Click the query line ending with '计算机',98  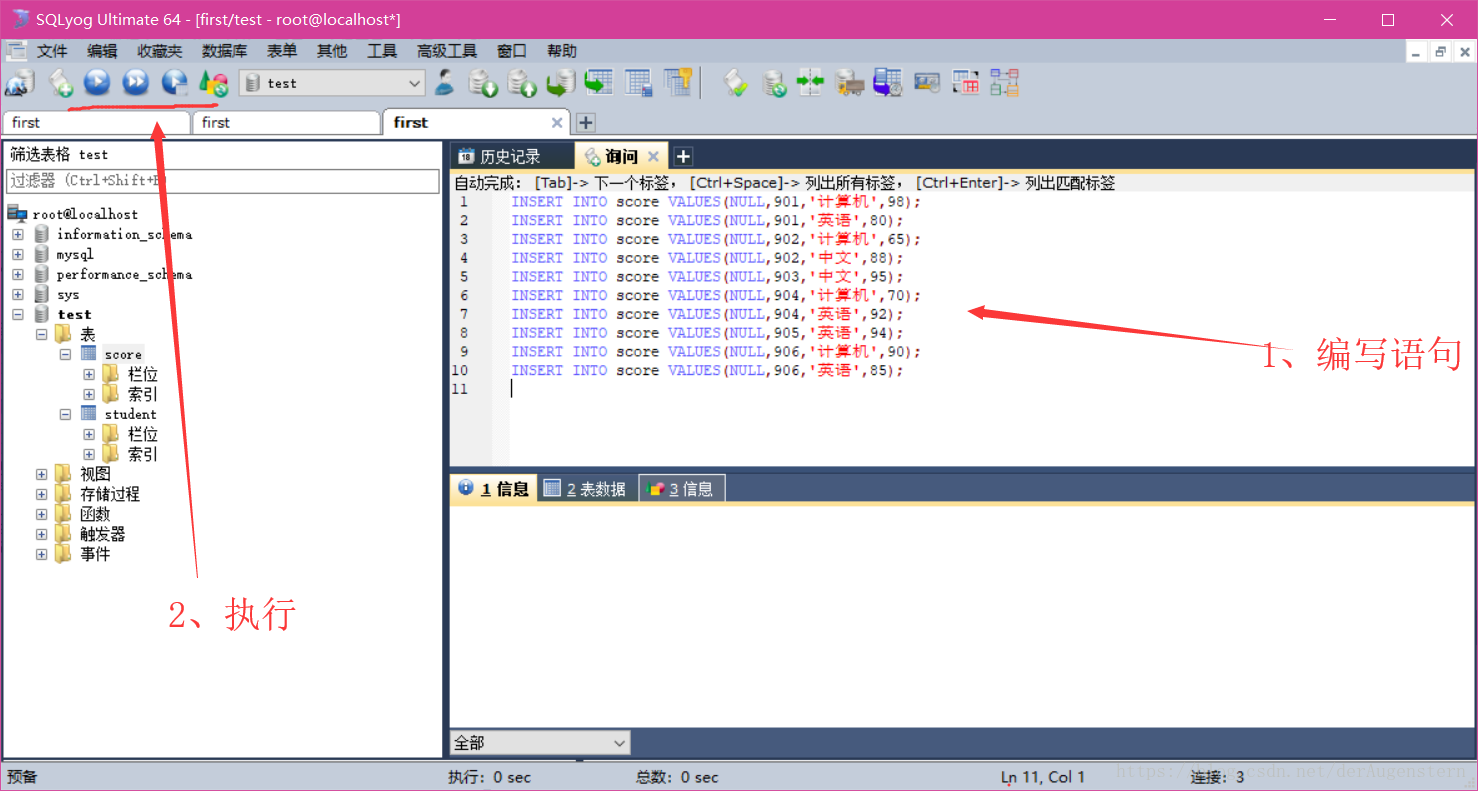716,201
